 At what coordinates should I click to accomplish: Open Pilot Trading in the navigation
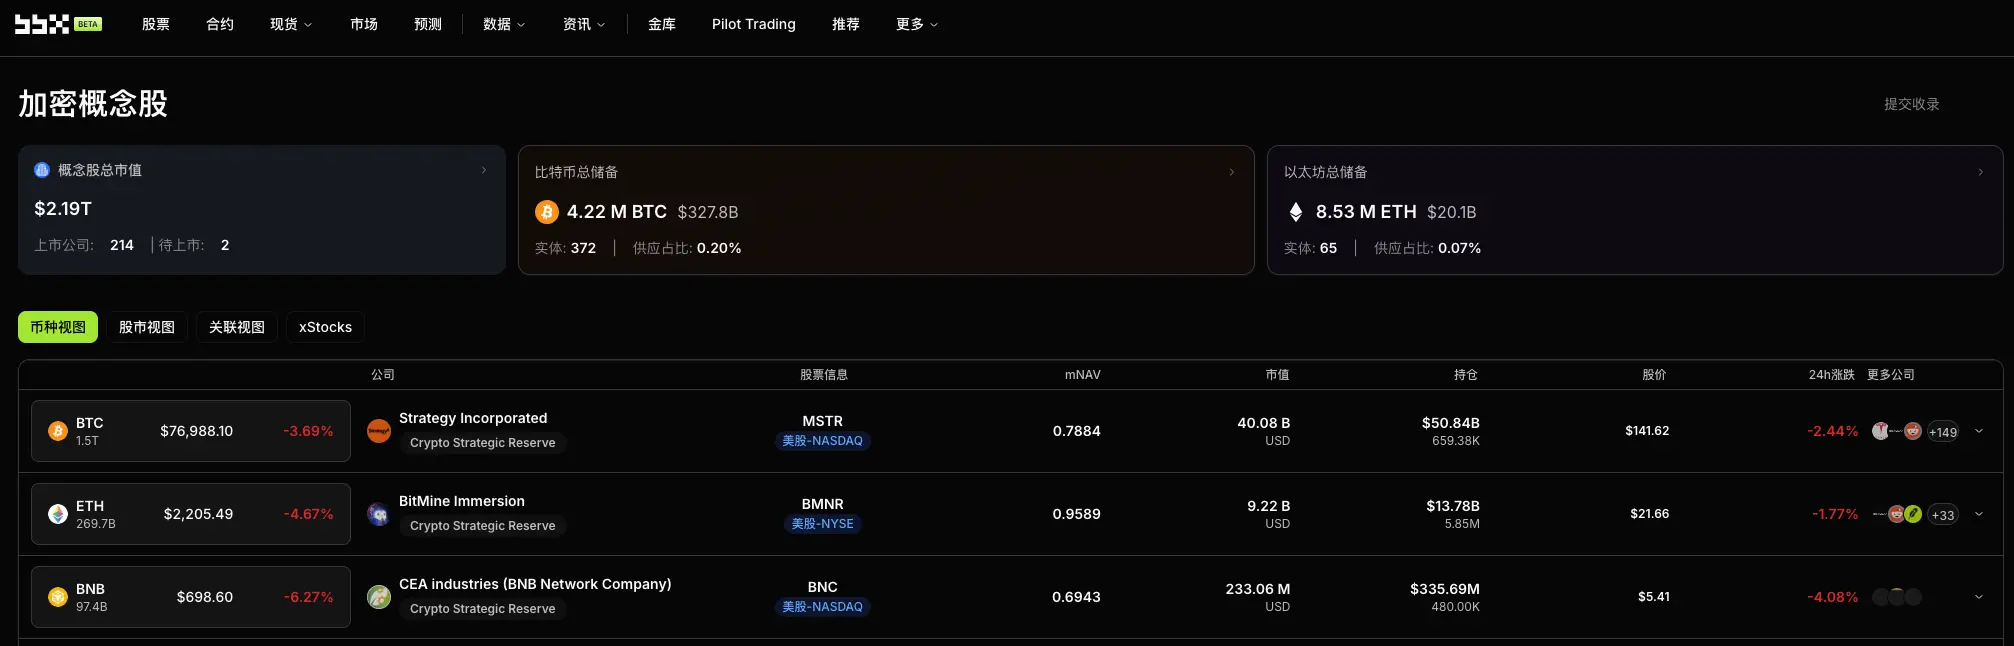pos(754,24)
